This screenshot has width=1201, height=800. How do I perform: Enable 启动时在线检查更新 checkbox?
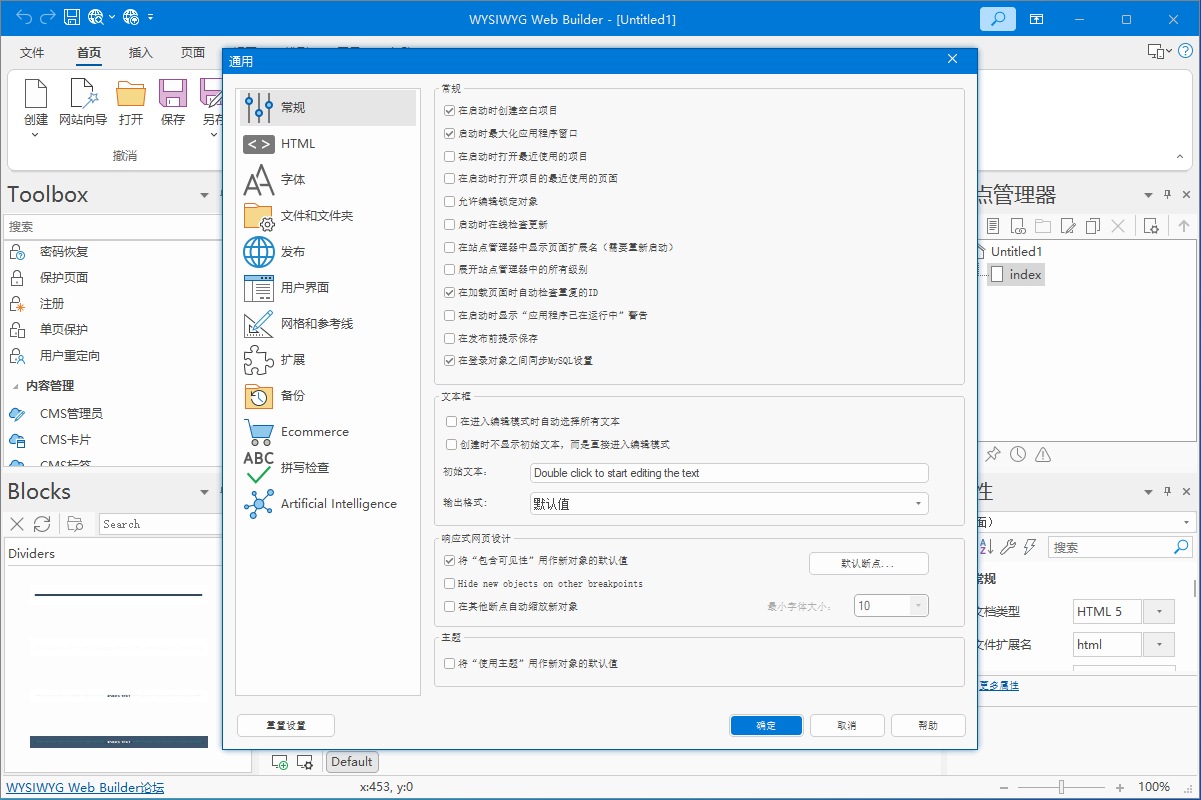click(x=449, y=224)
